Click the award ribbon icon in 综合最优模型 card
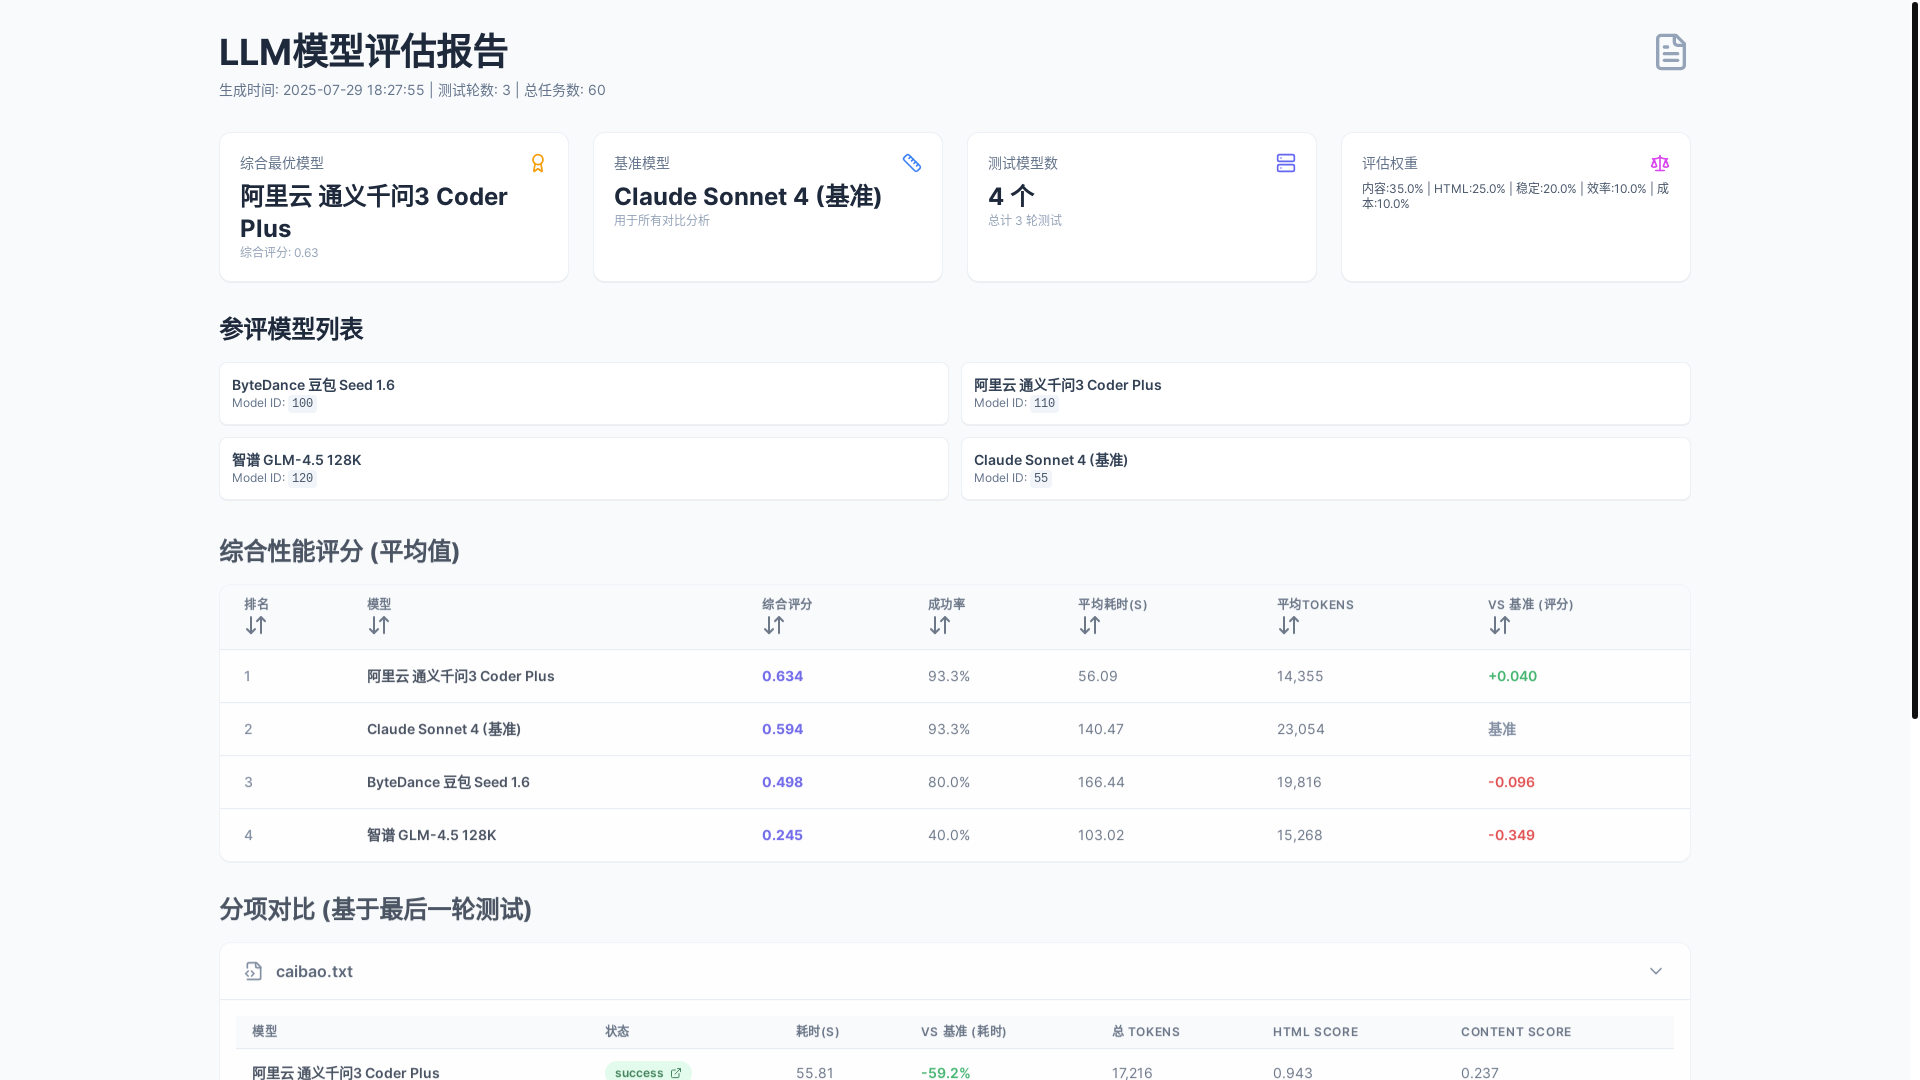Screen dimensions: 1920x1080 click(538, 163)
